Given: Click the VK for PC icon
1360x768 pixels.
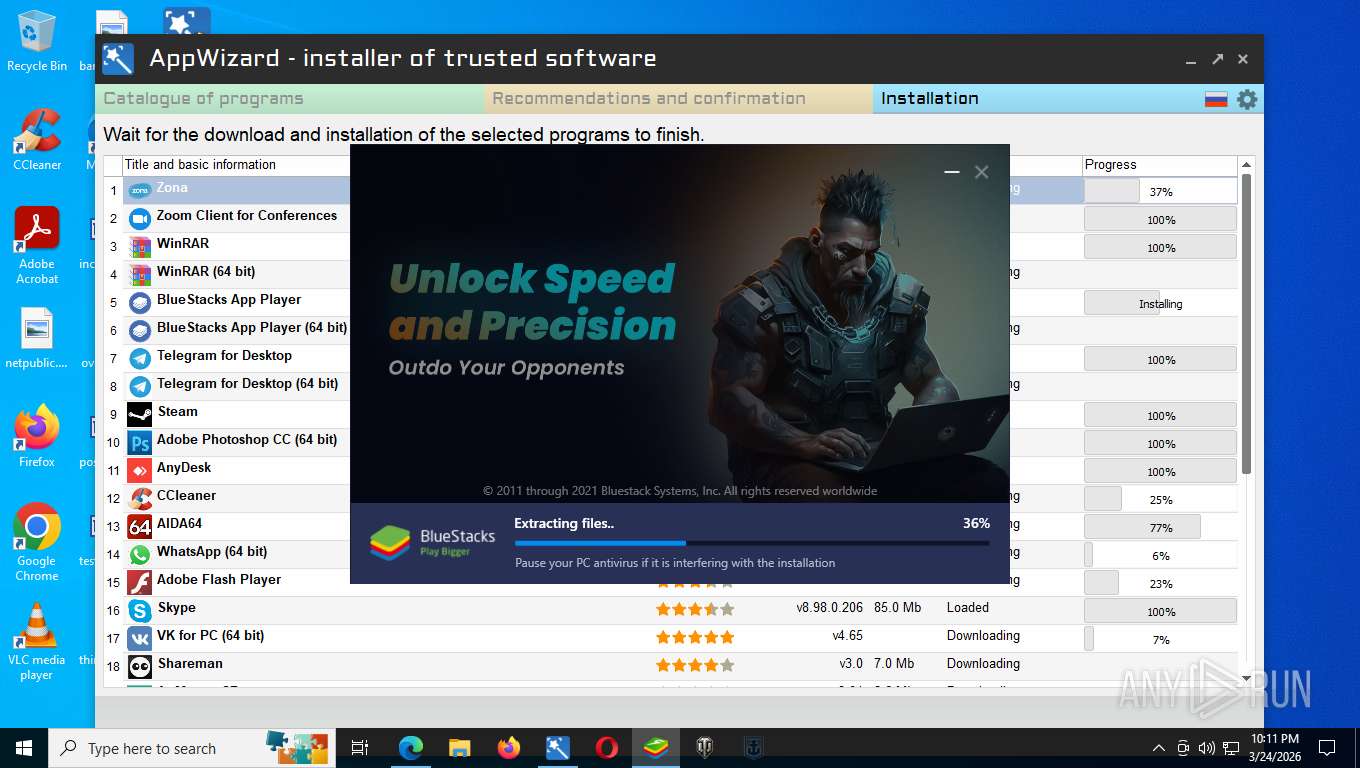Looking at the screenshot, I should click(140, 638).
